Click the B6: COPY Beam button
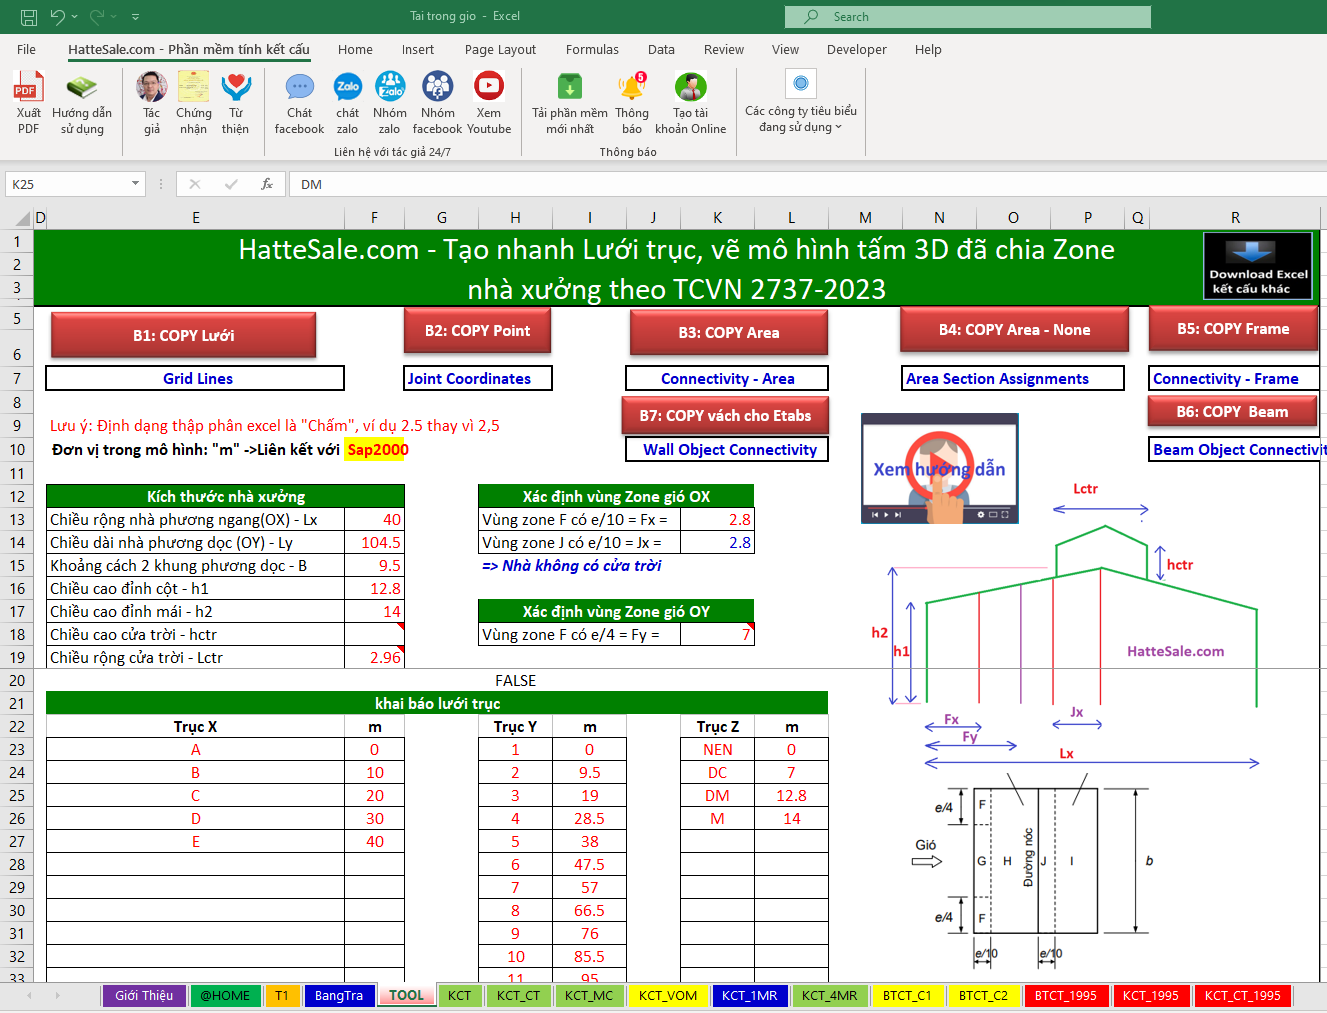Screen dimensions: 1327x1013 1232,411
